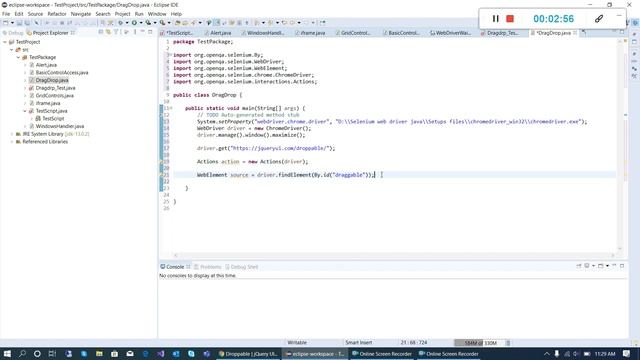Collapse the src folder node
The image size is (640, 360).
pyautogui.click(x=11, y=50)
